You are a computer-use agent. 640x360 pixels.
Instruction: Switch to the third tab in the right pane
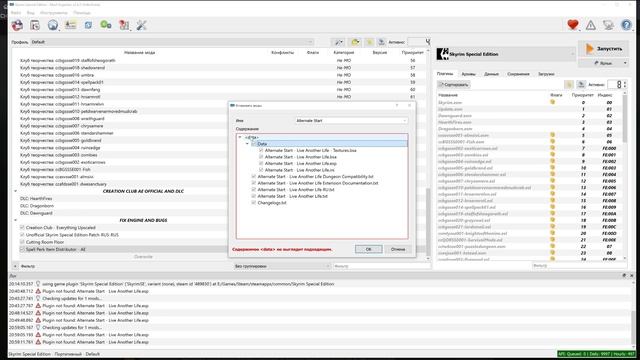tap(491, 74)
